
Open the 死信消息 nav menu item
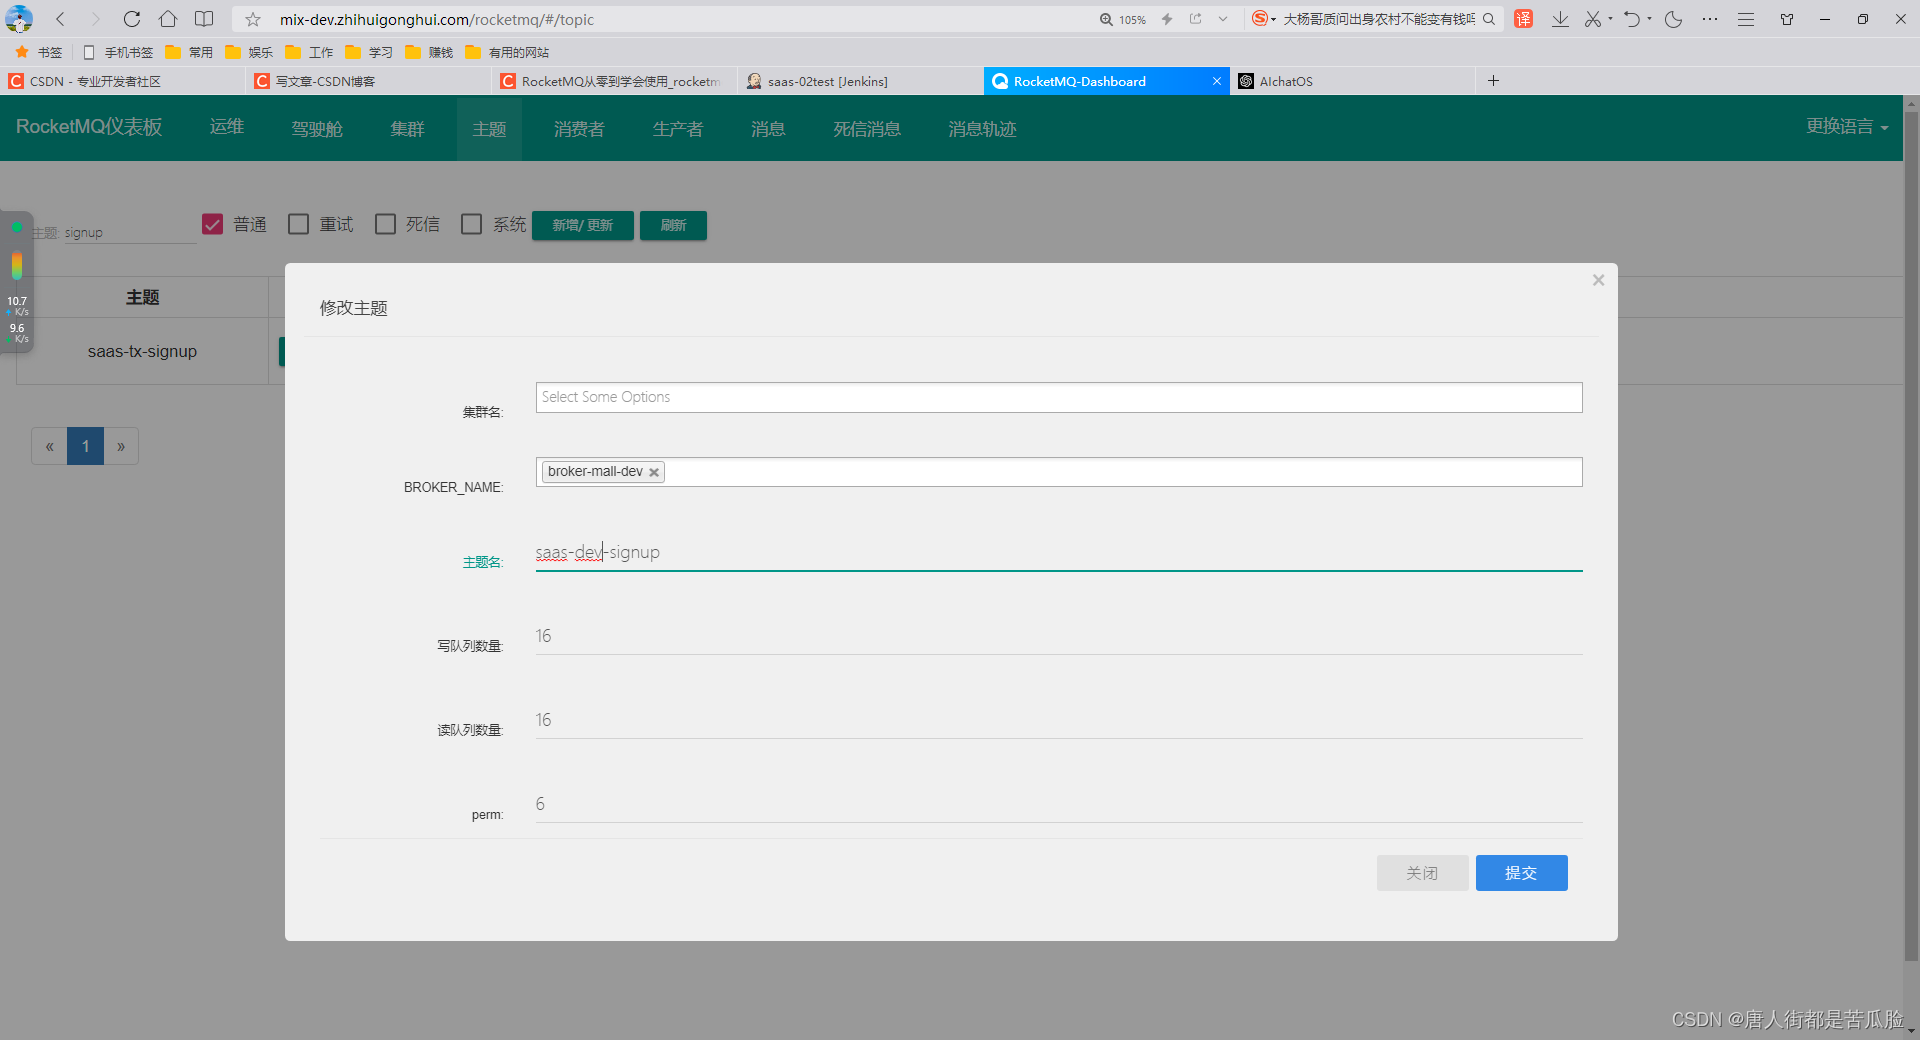867,129
